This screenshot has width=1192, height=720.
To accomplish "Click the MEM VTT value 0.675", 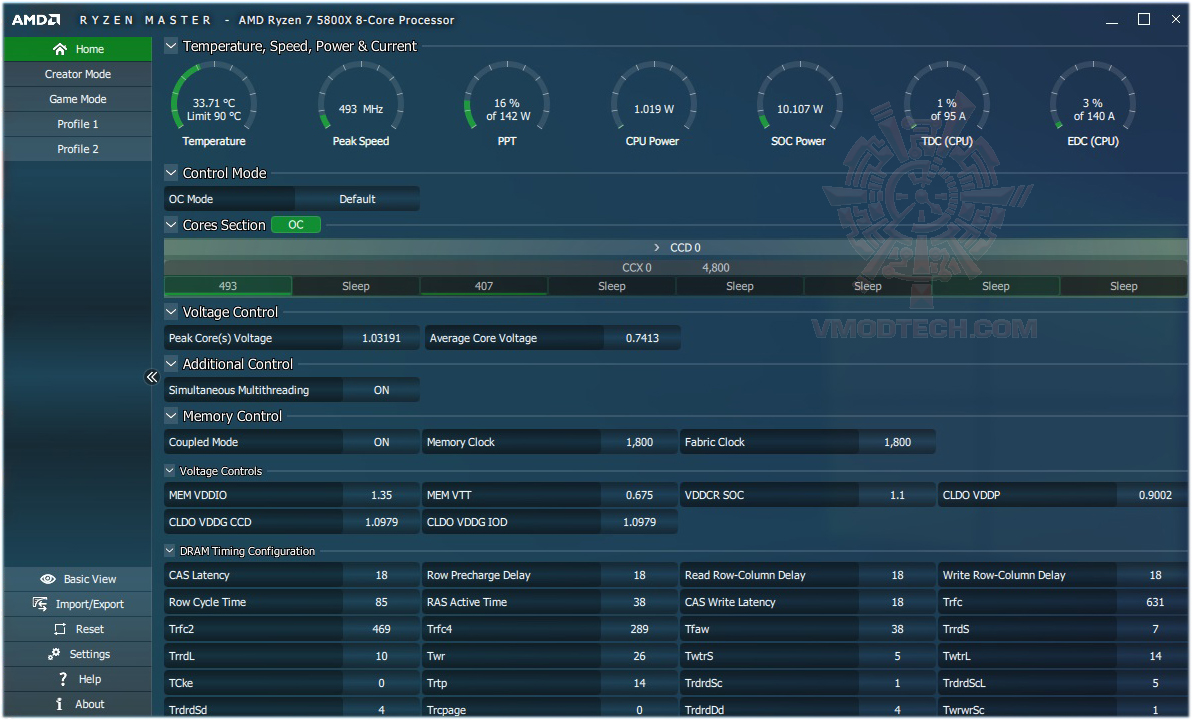I will [639, 495].
